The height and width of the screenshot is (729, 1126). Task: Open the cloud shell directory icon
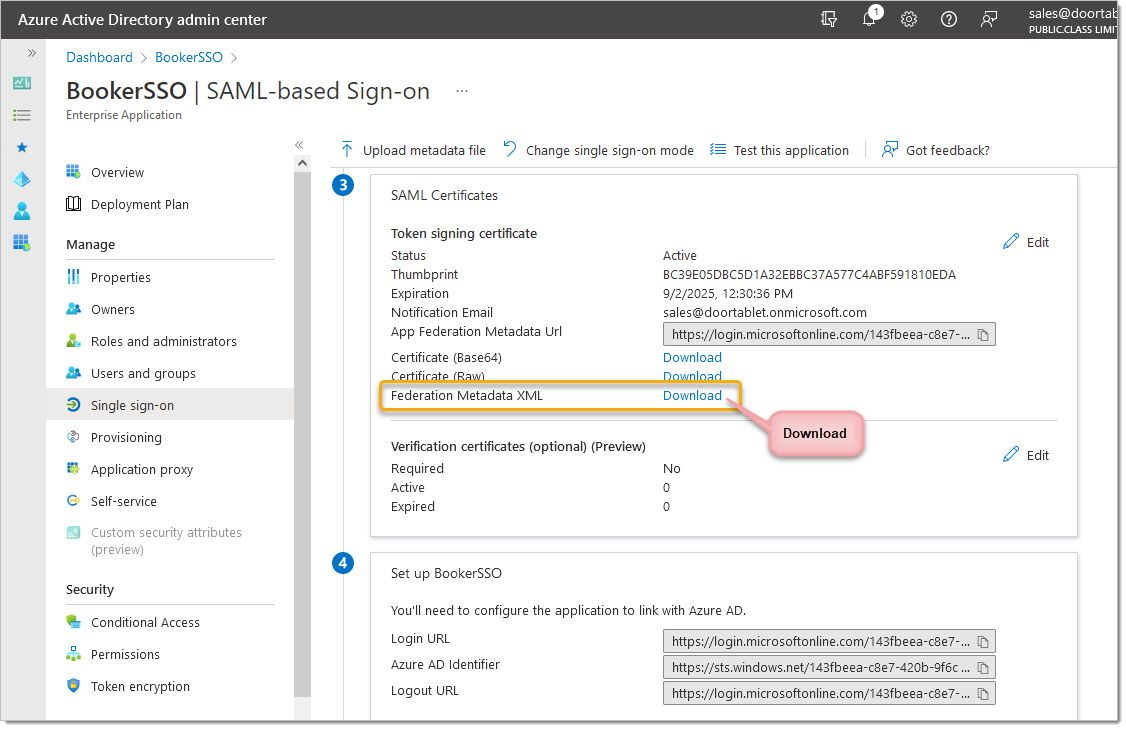(x=829, y=19)
